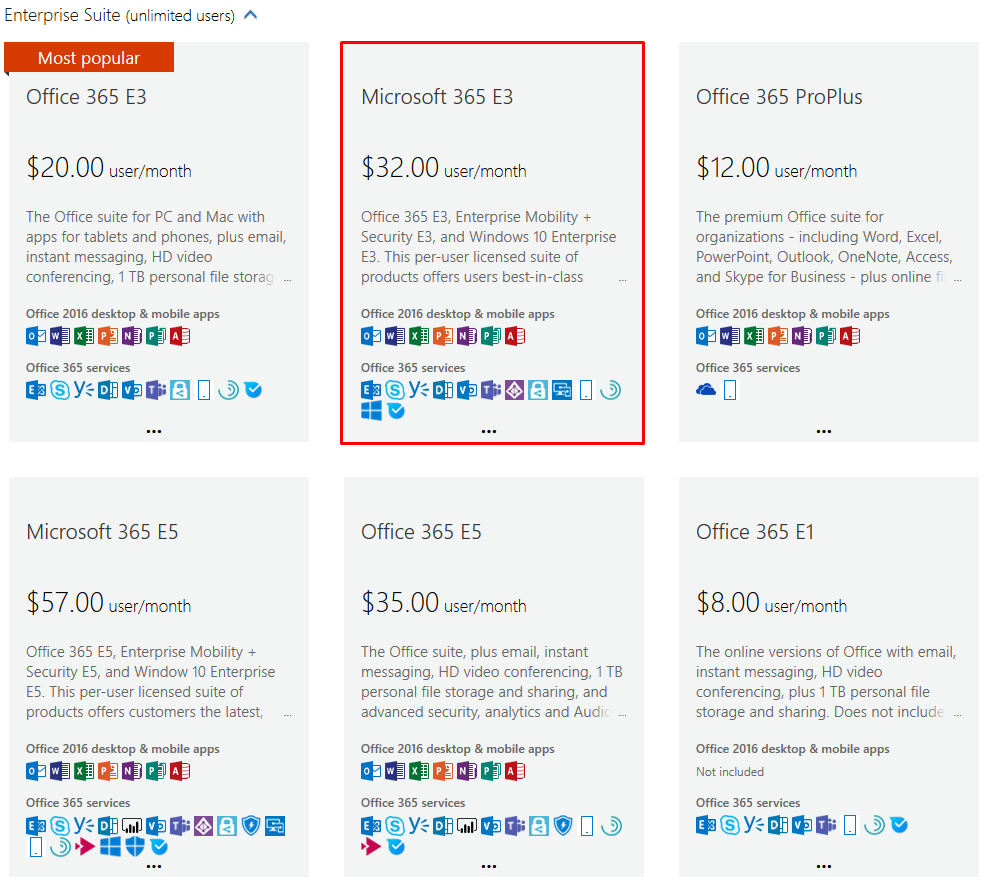Click the Yammer icon in the Office 365 E5 services row
The width and height of the screenshot is (985, 881).
(417, 827)
